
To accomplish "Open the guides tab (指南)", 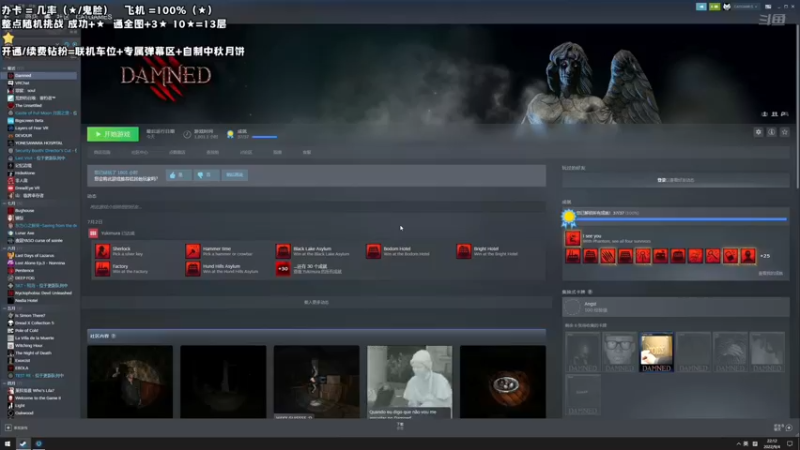I will [x=277, y=152].
